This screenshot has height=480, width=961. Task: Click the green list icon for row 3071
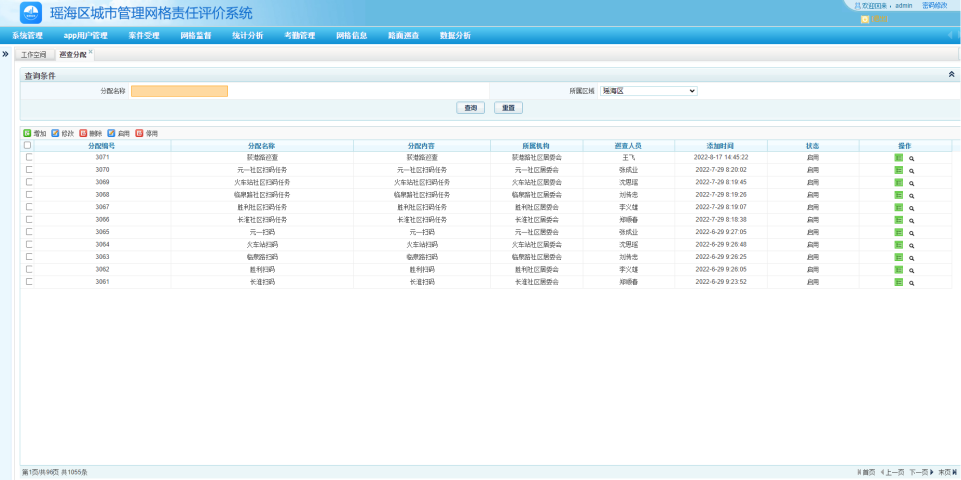coord(898,158)
